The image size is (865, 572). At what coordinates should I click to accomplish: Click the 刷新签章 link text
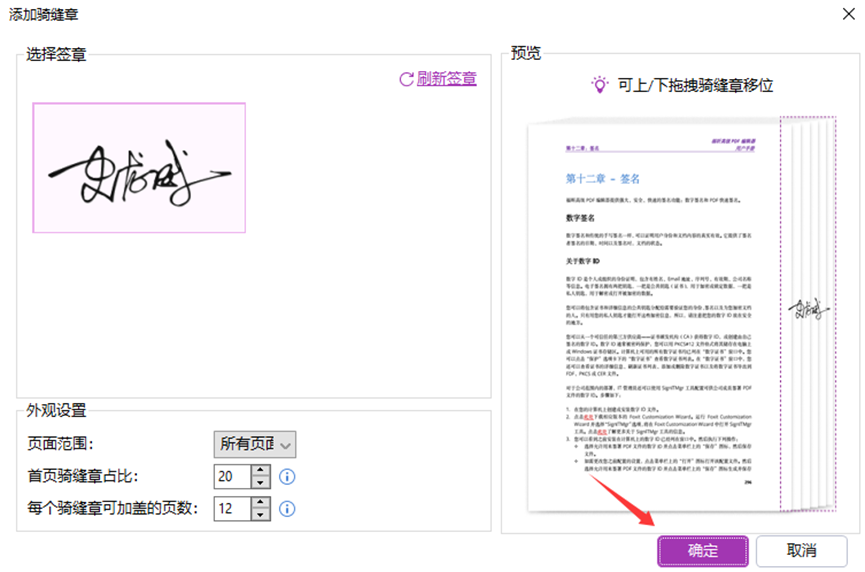click(446, 79)
